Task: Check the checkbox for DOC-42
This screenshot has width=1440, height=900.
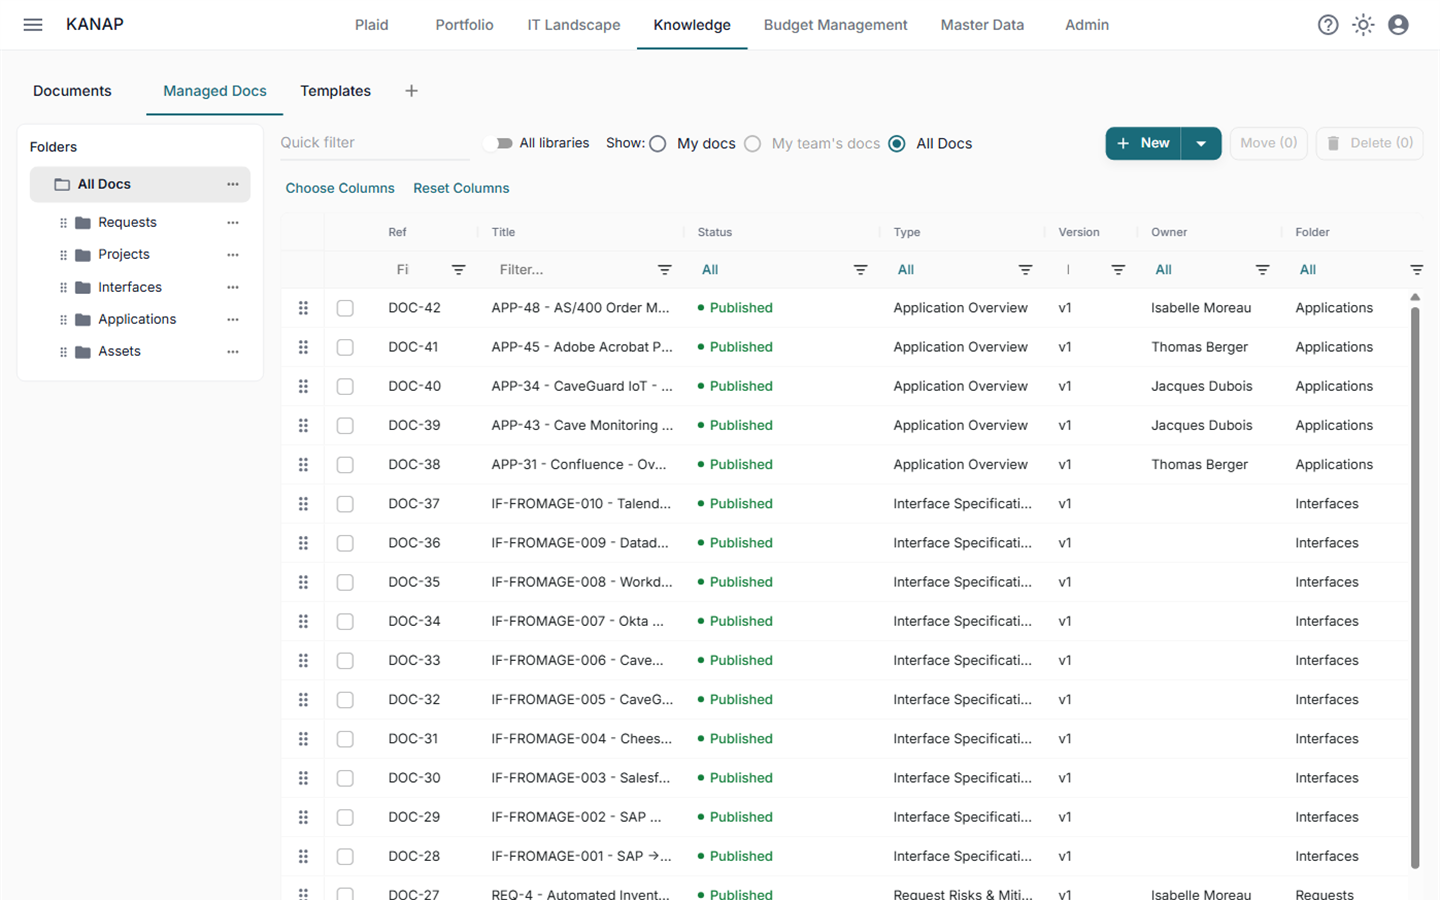Action: coord(345,308)
